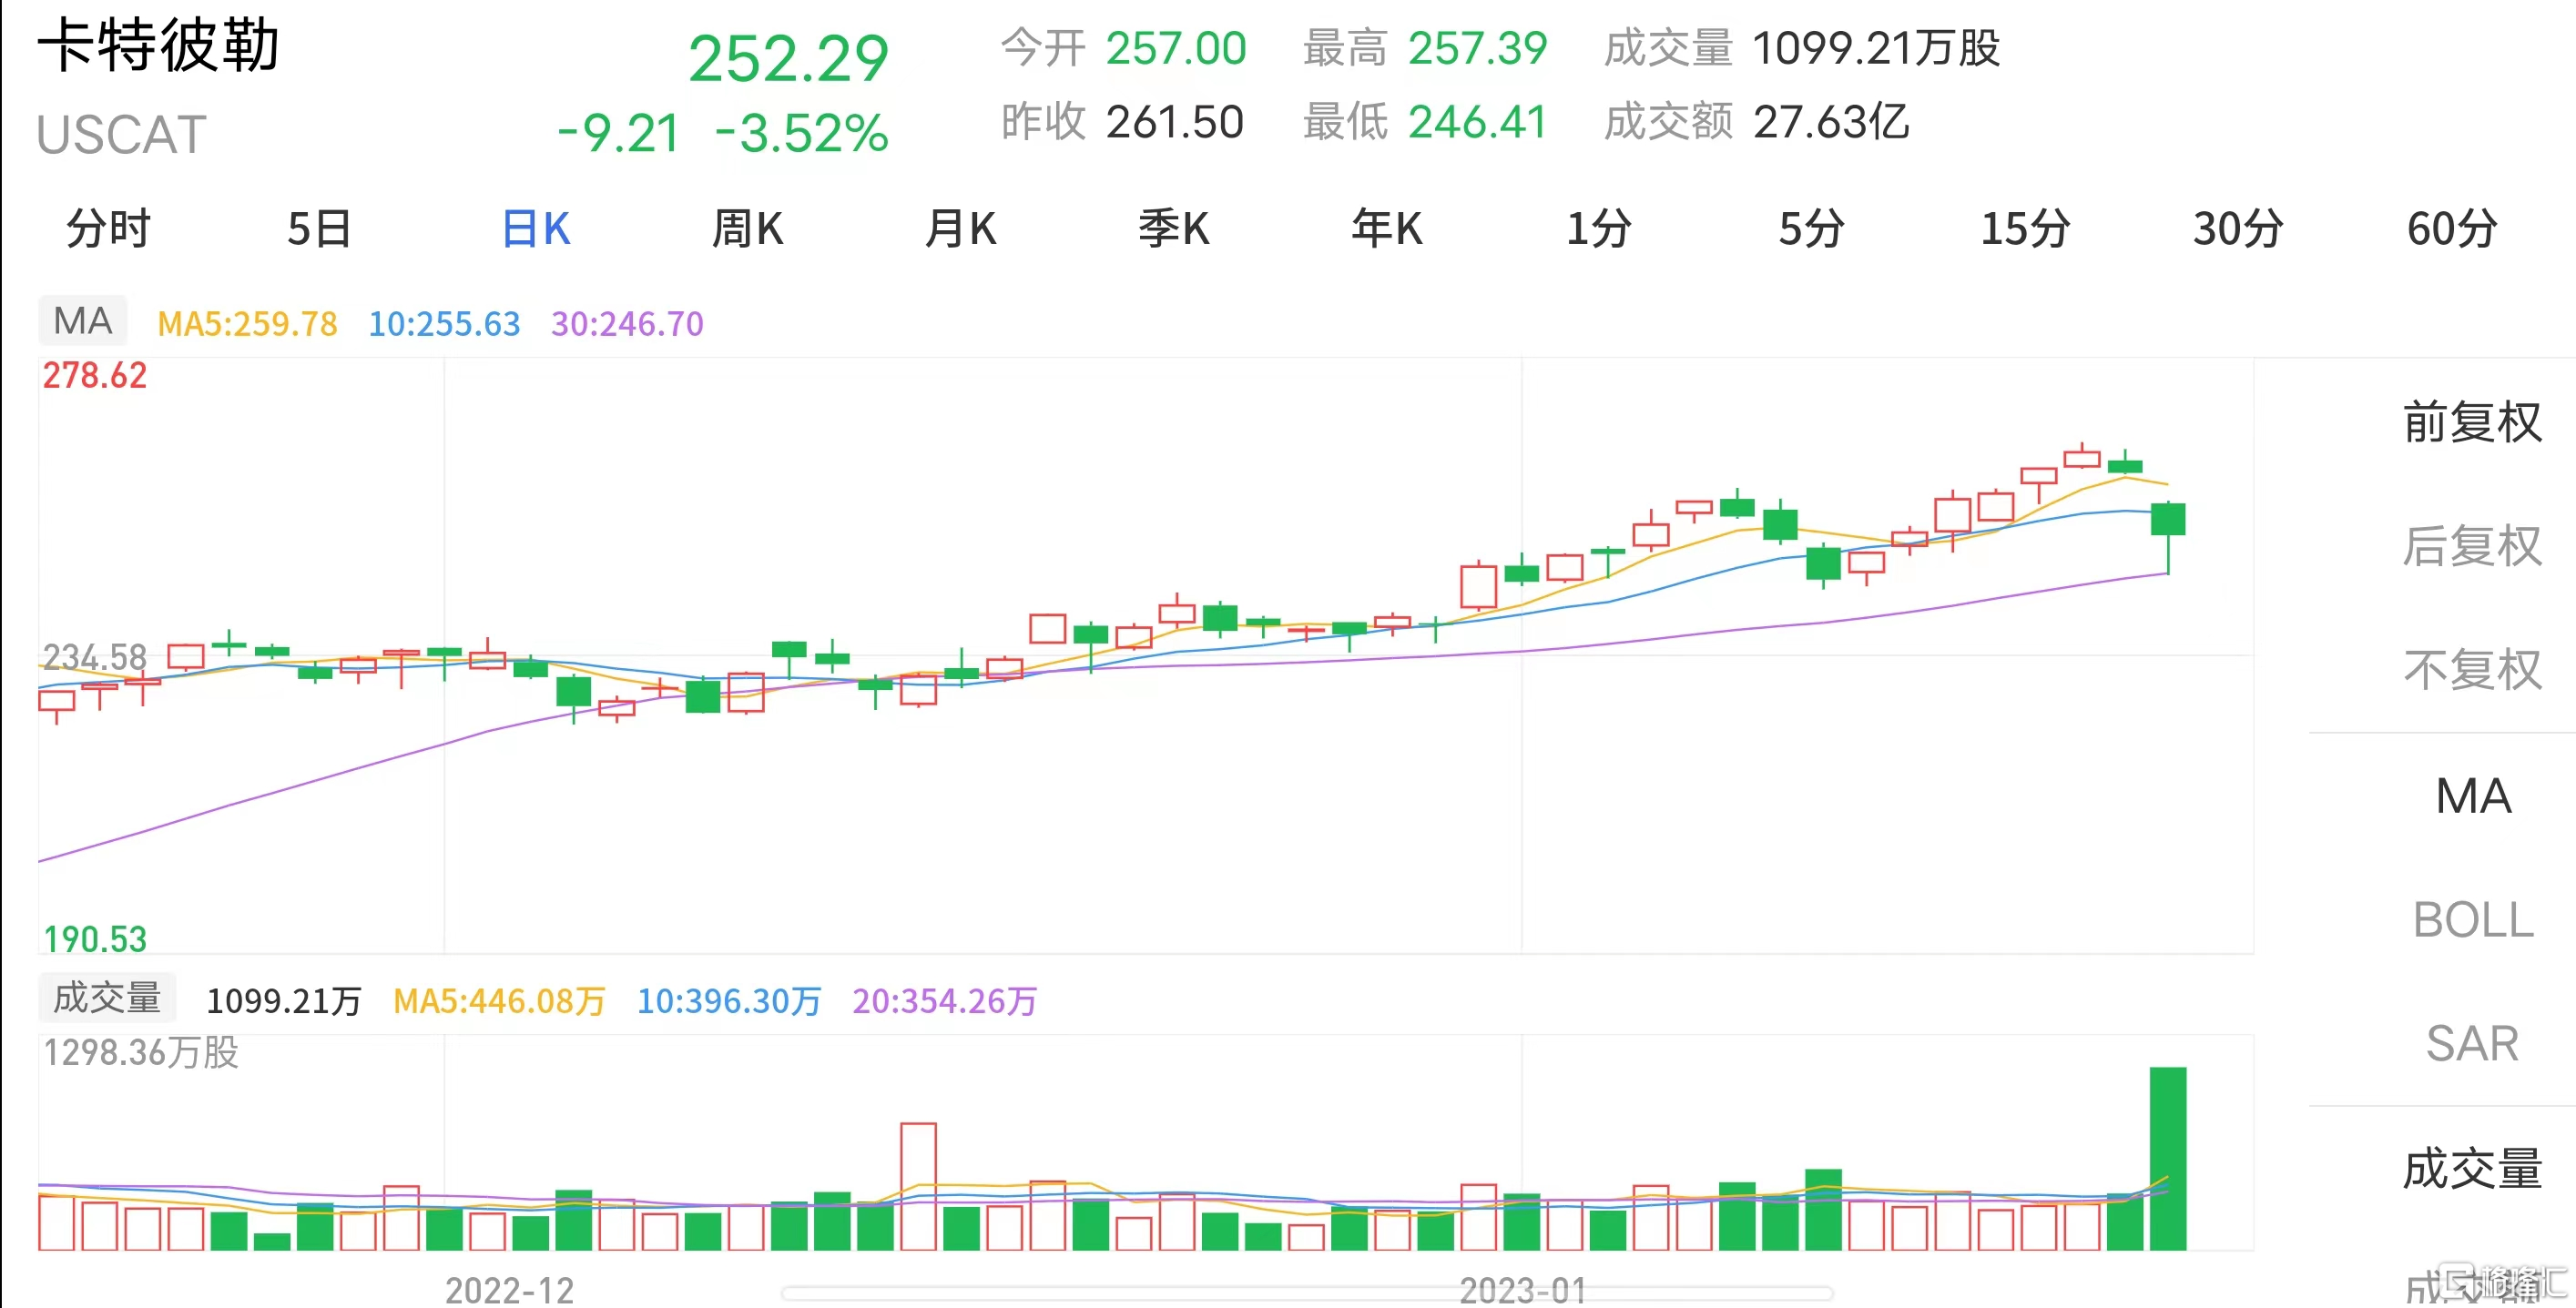Viewport: 2576px width, 1308px height.
Task: Switch to 年K yearly chart
Action: [1386, 228]
